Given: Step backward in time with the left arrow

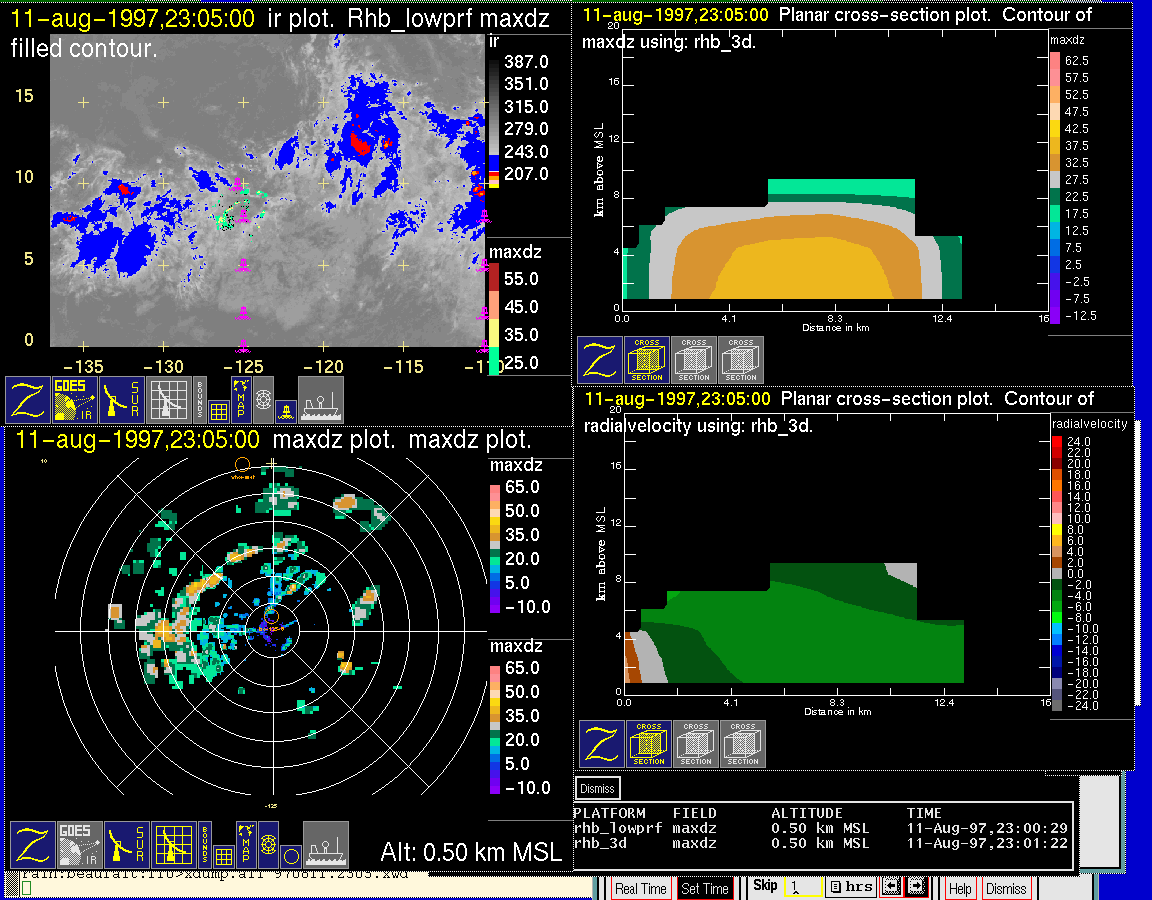Looking at the screenshot, I should 889,887.
